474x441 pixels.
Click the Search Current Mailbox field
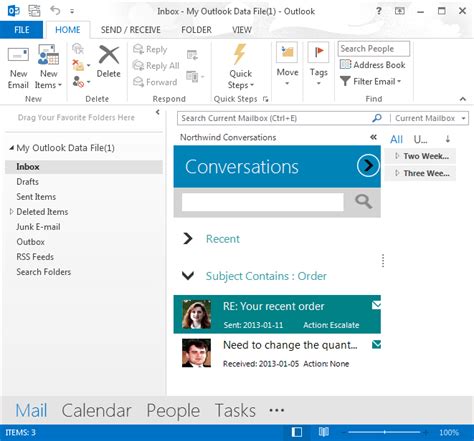tap(273, 118)
